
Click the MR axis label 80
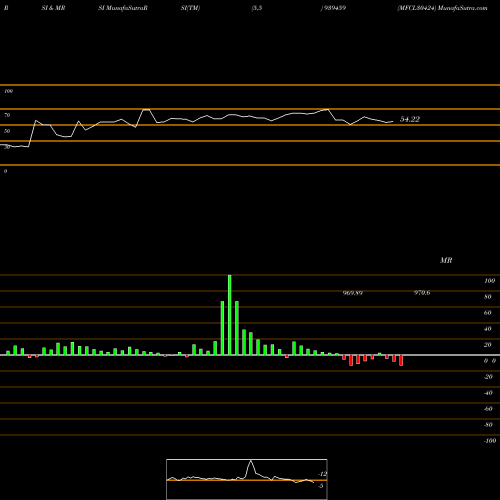[x=488, y=297]
